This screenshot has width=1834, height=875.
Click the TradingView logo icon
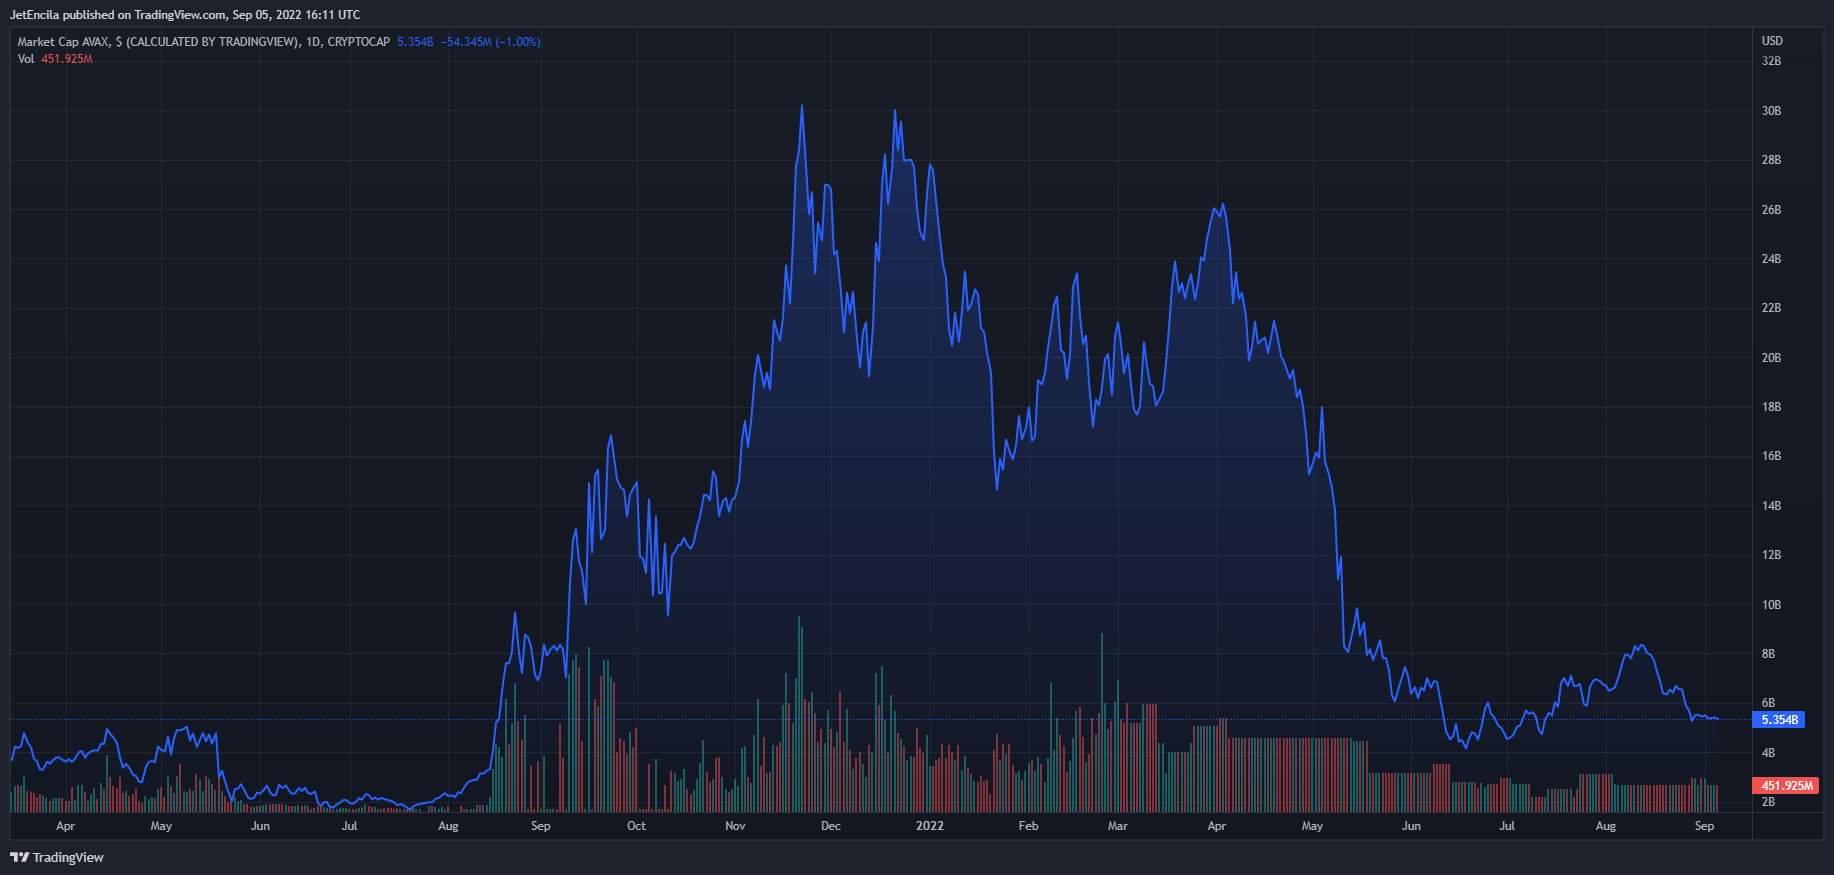click(x=19, y=857)
